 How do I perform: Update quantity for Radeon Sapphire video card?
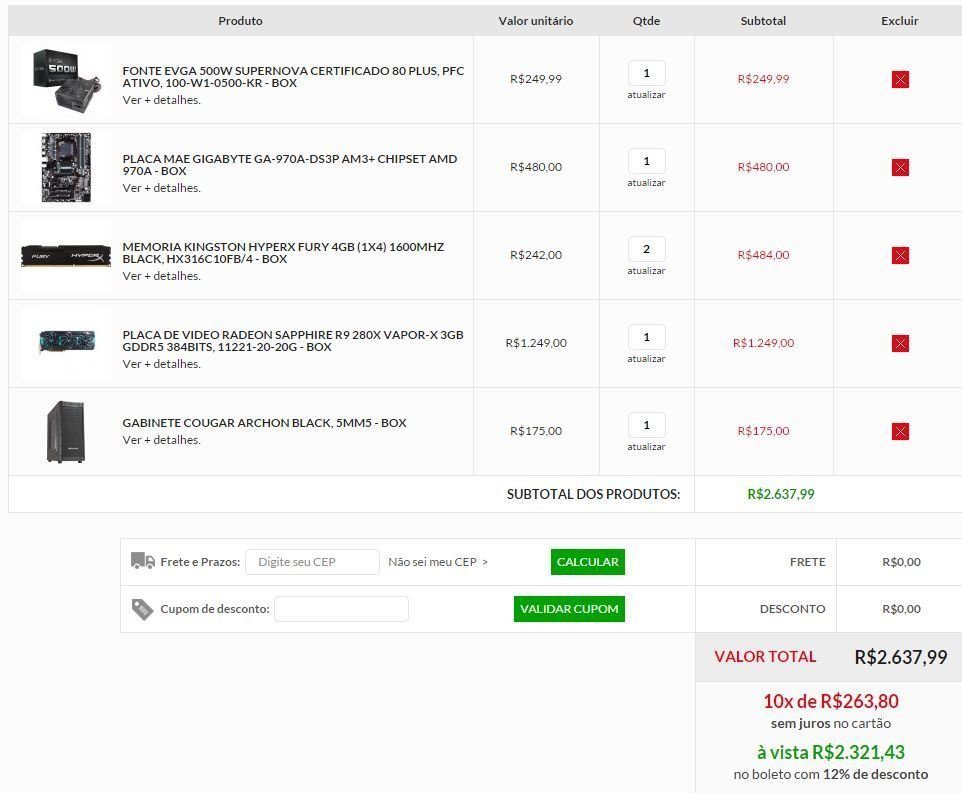(x=646, y=359)
